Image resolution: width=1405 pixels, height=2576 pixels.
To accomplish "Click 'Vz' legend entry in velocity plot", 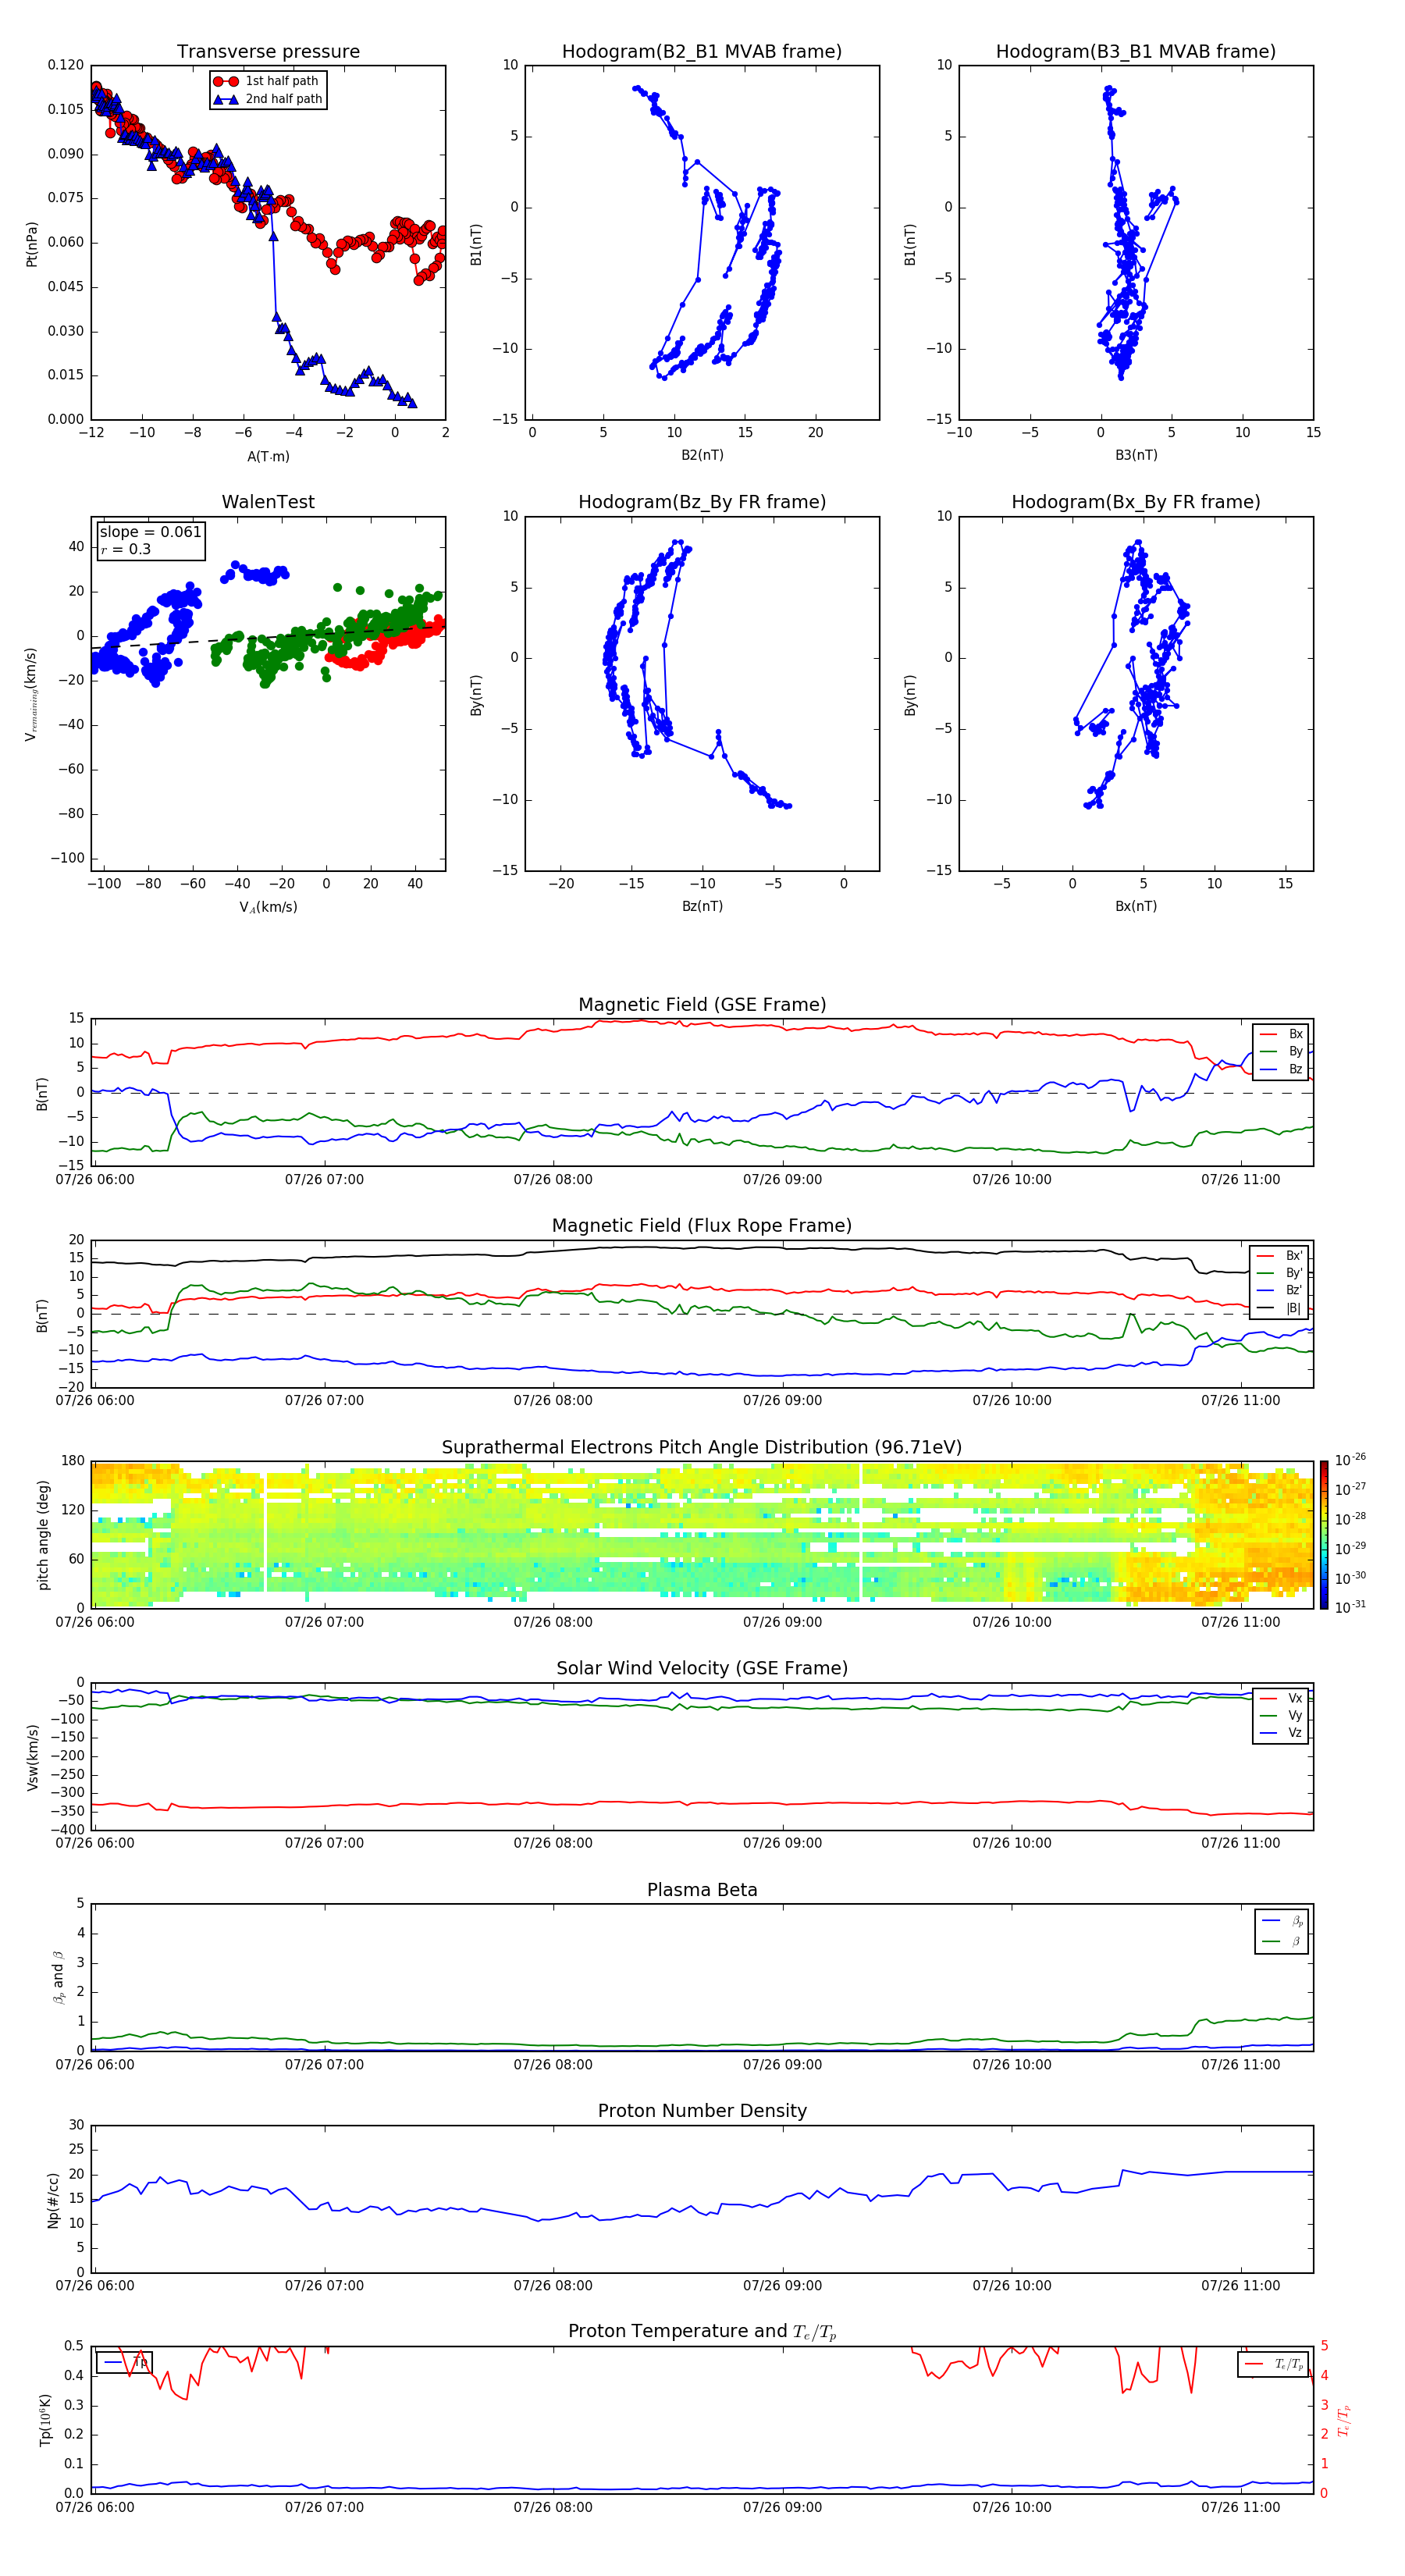I will tap(1282, 1732).
